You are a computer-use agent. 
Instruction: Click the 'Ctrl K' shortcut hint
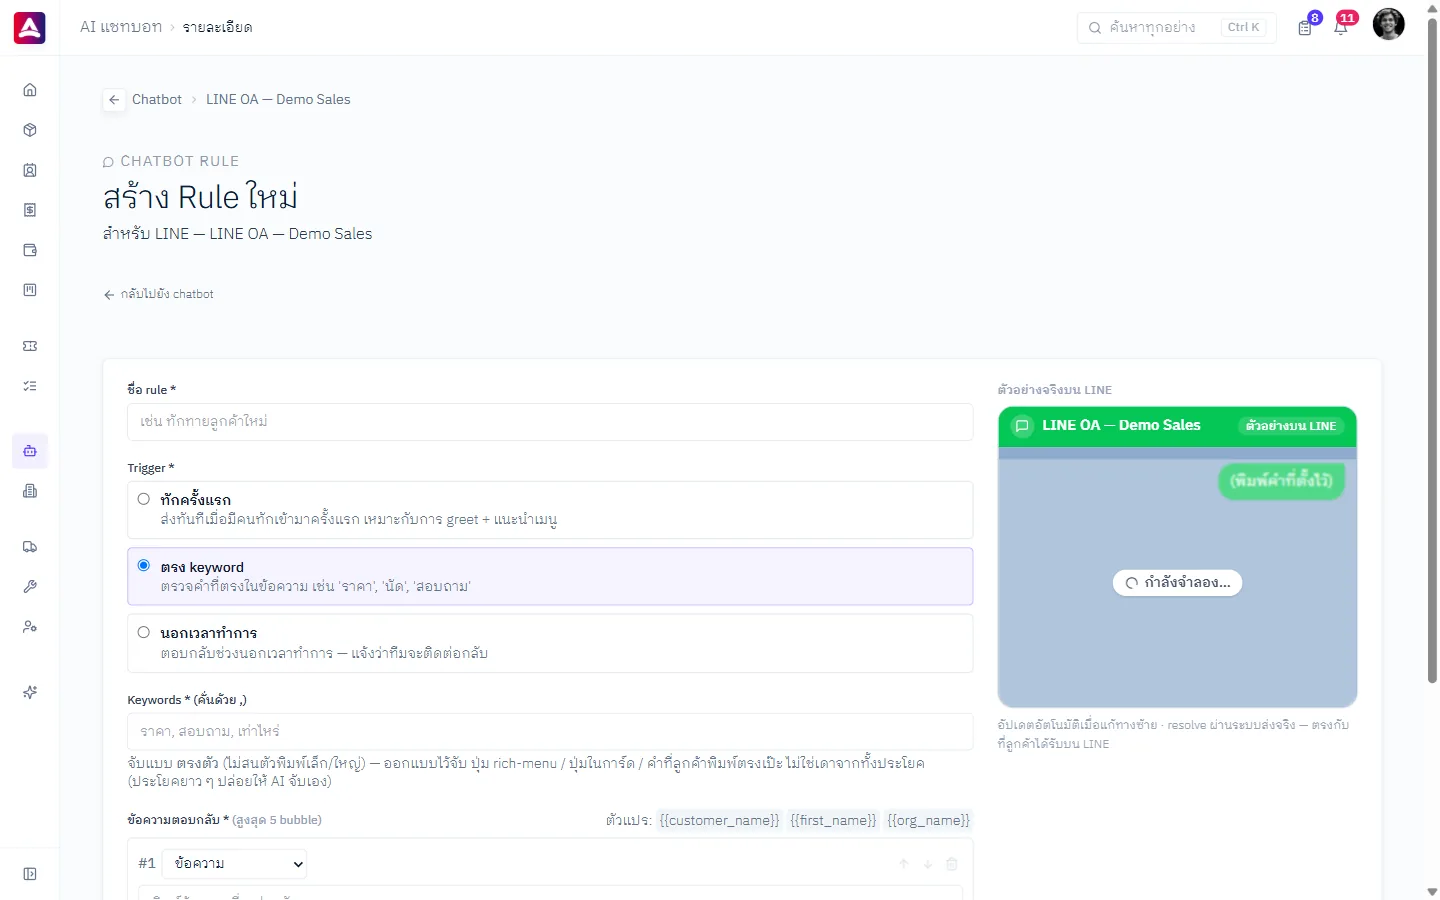click(x=1243, y=28)
